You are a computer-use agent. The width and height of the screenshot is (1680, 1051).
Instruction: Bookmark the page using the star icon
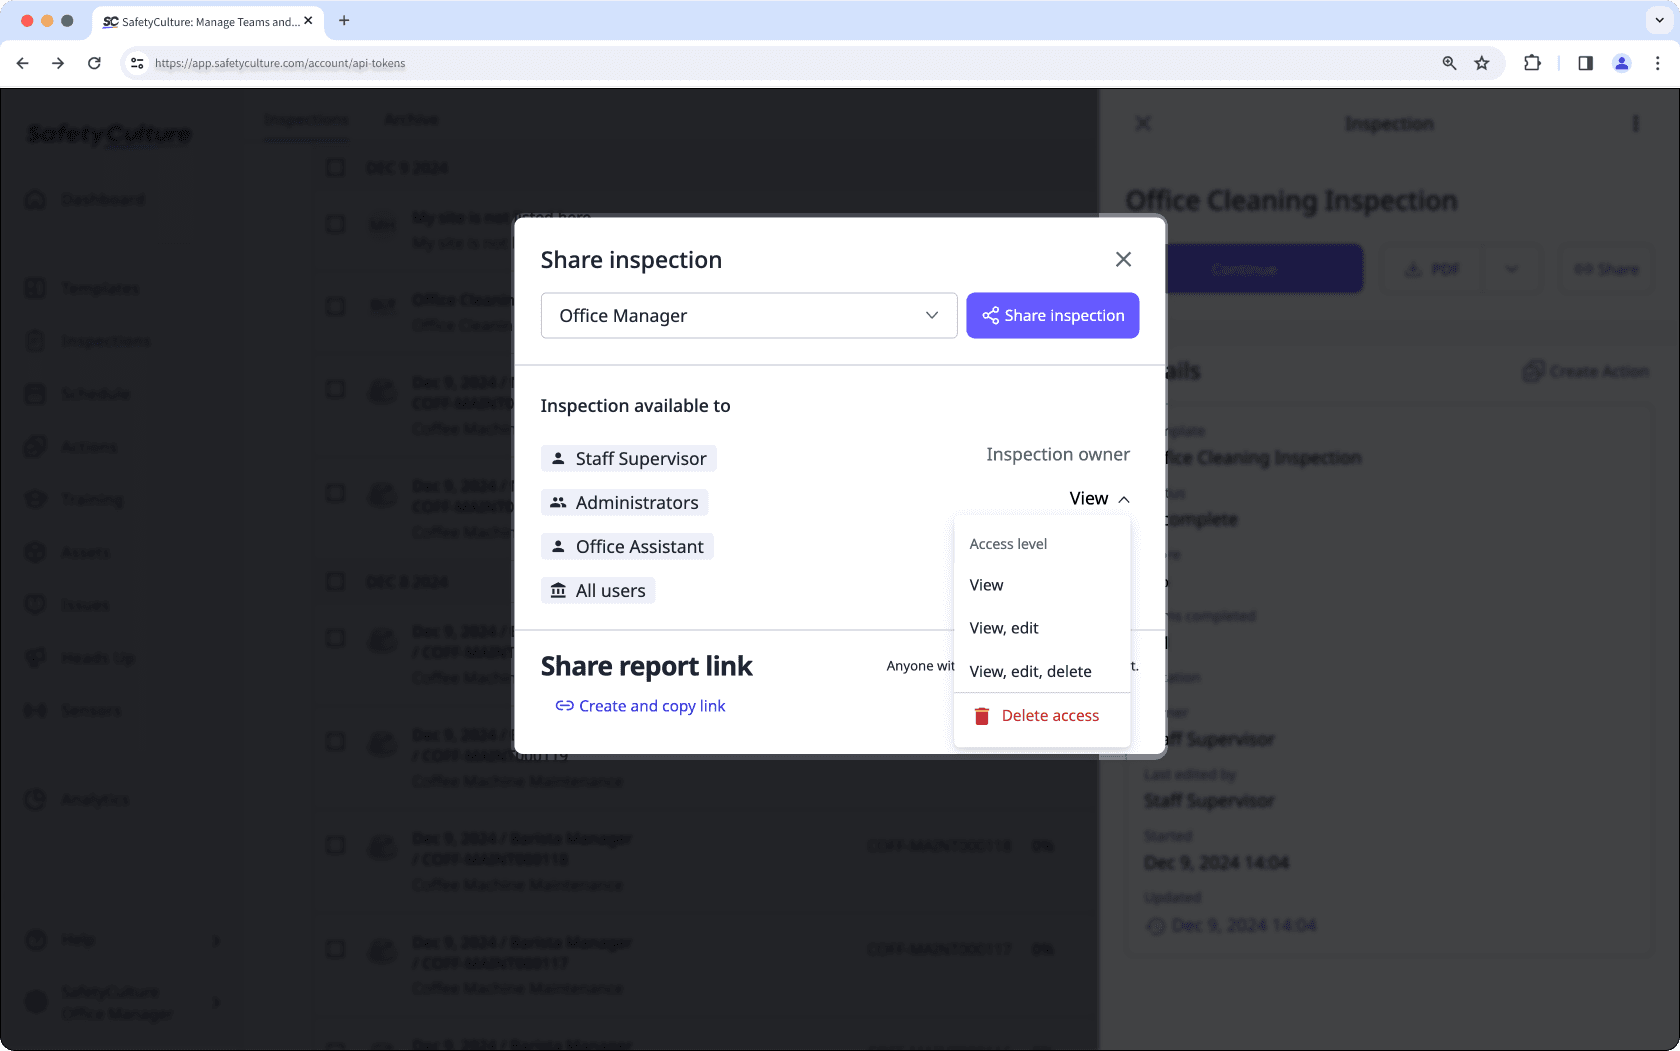pos(1482,62)
